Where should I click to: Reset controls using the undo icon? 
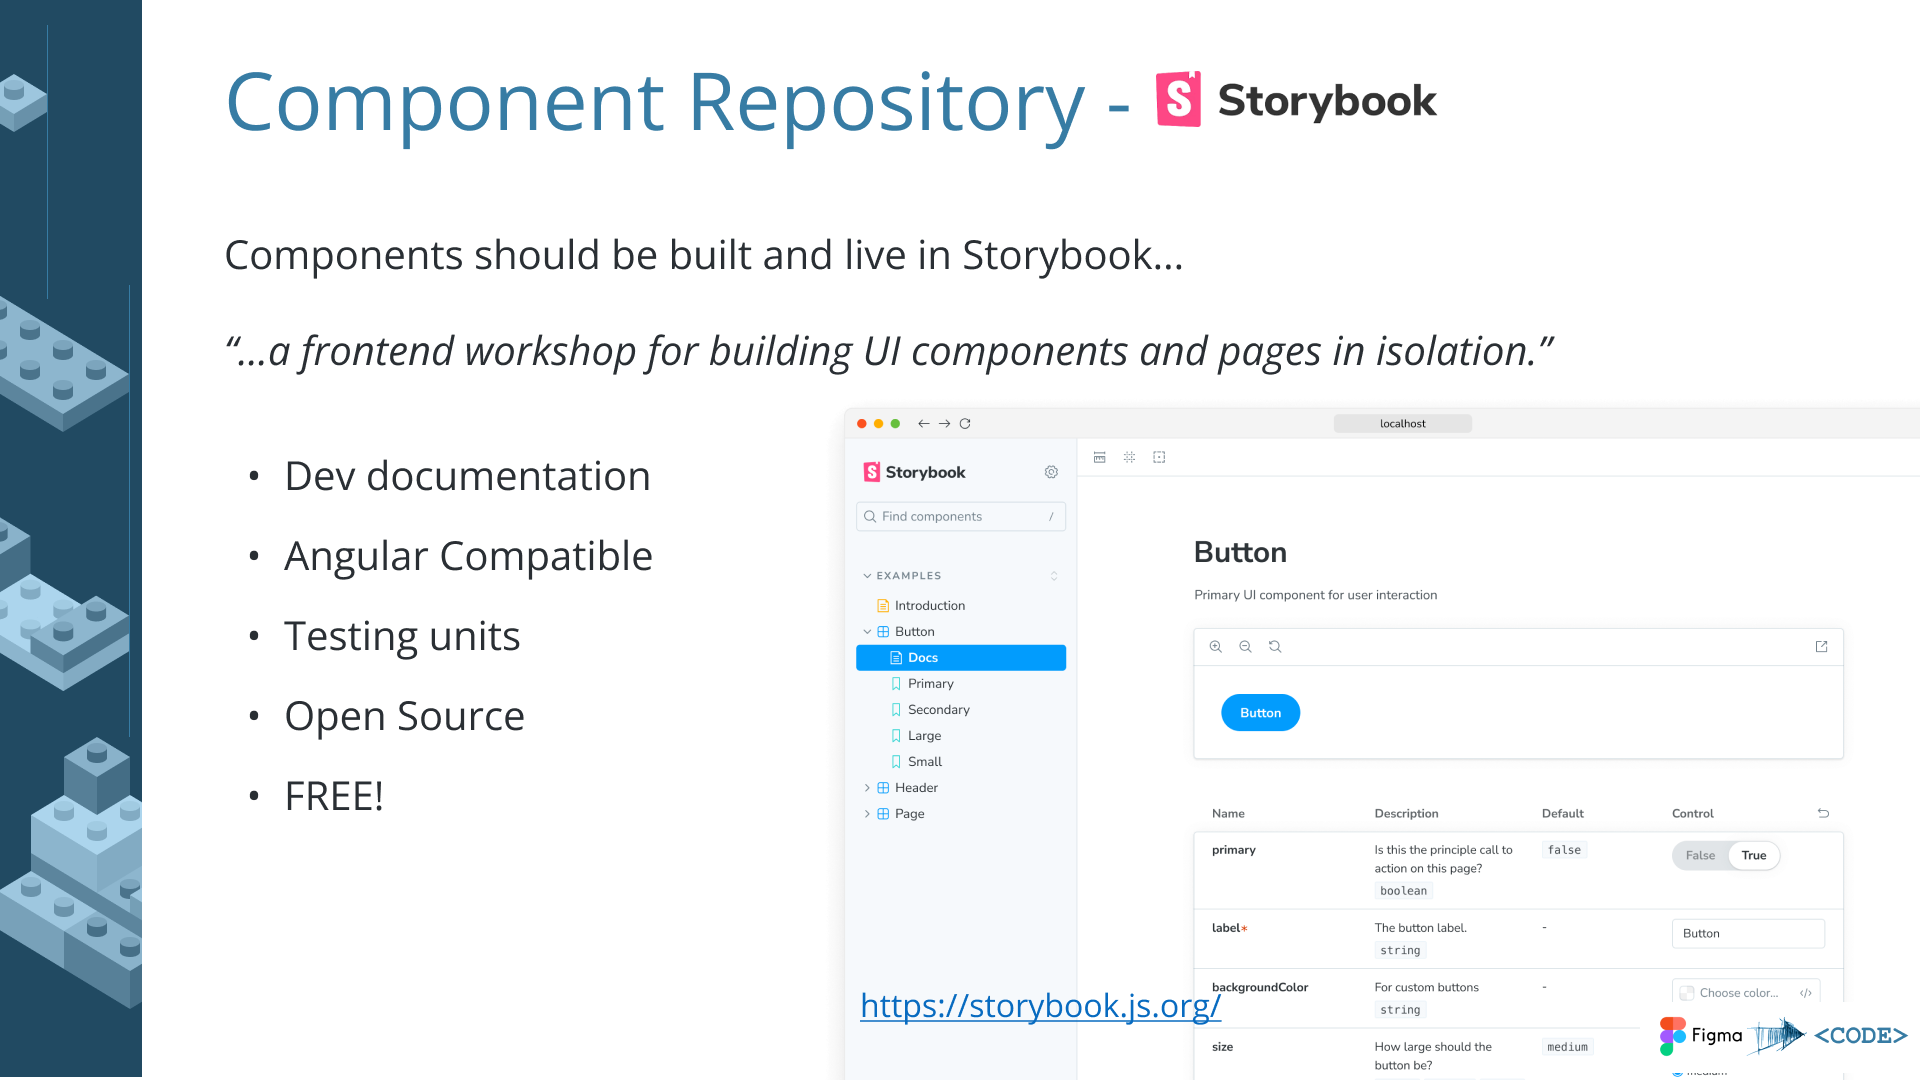(x=1823, y=814)
